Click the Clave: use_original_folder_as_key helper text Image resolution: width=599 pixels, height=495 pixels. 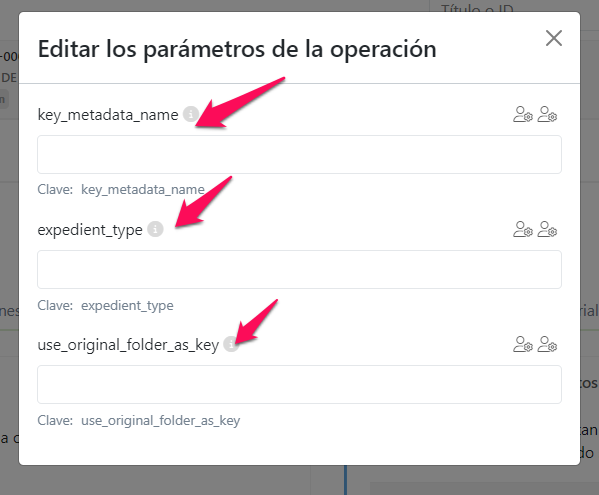139,421
